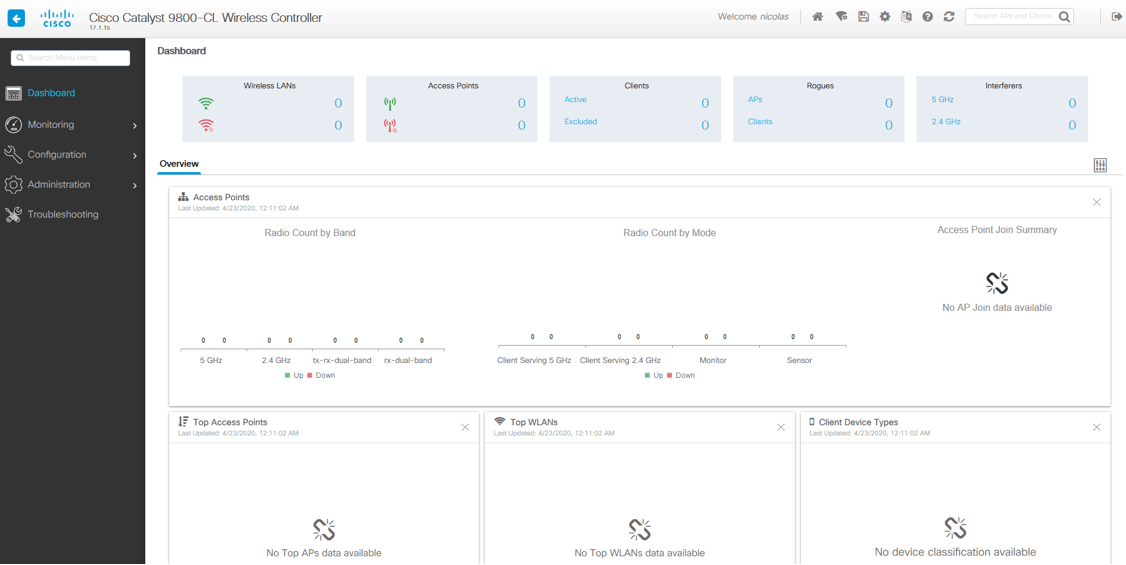Expand the Monitoring menu
Screen dimensions: 1126x565
click(x=72, y=125)
